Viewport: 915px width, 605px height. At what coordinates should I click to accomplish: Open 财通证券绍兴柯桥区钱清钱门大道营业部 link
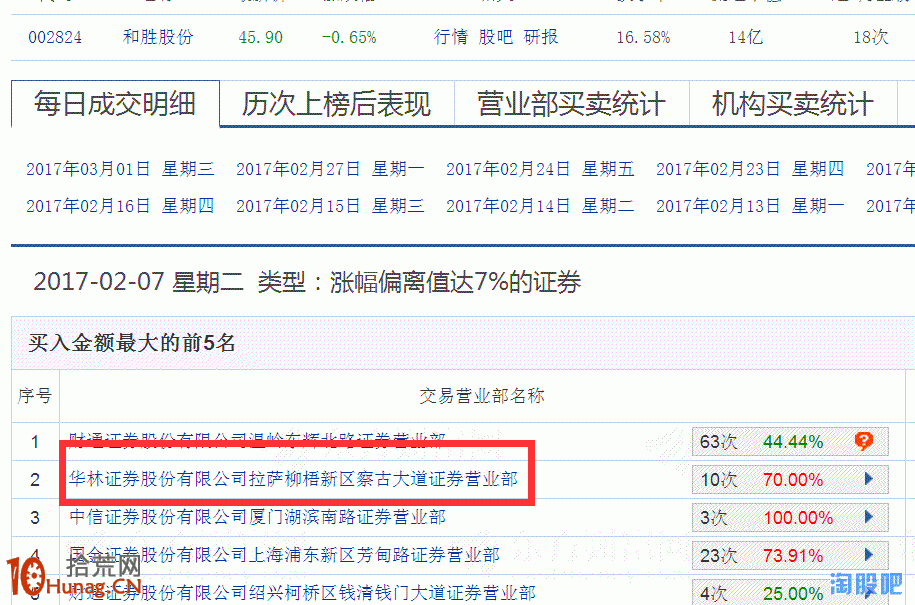302,593
